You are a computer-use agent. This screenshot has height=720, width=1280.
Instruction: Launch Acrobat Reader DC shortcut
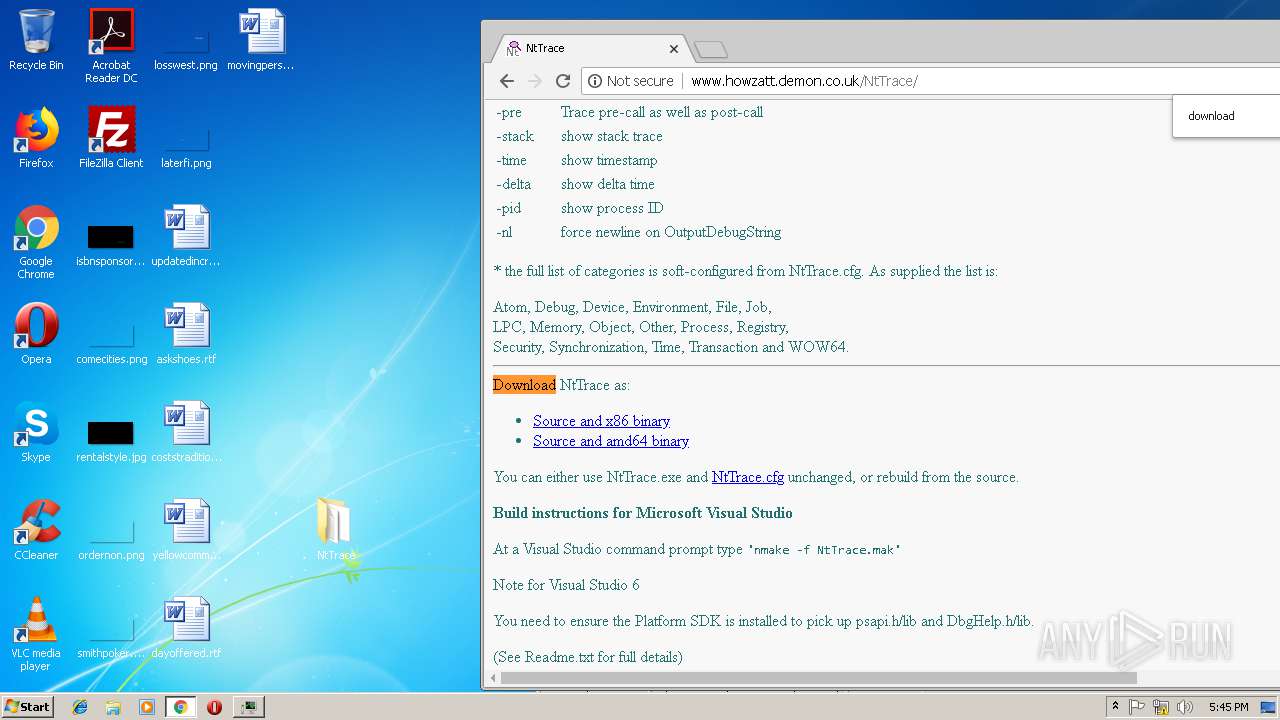tap(111, 46)
